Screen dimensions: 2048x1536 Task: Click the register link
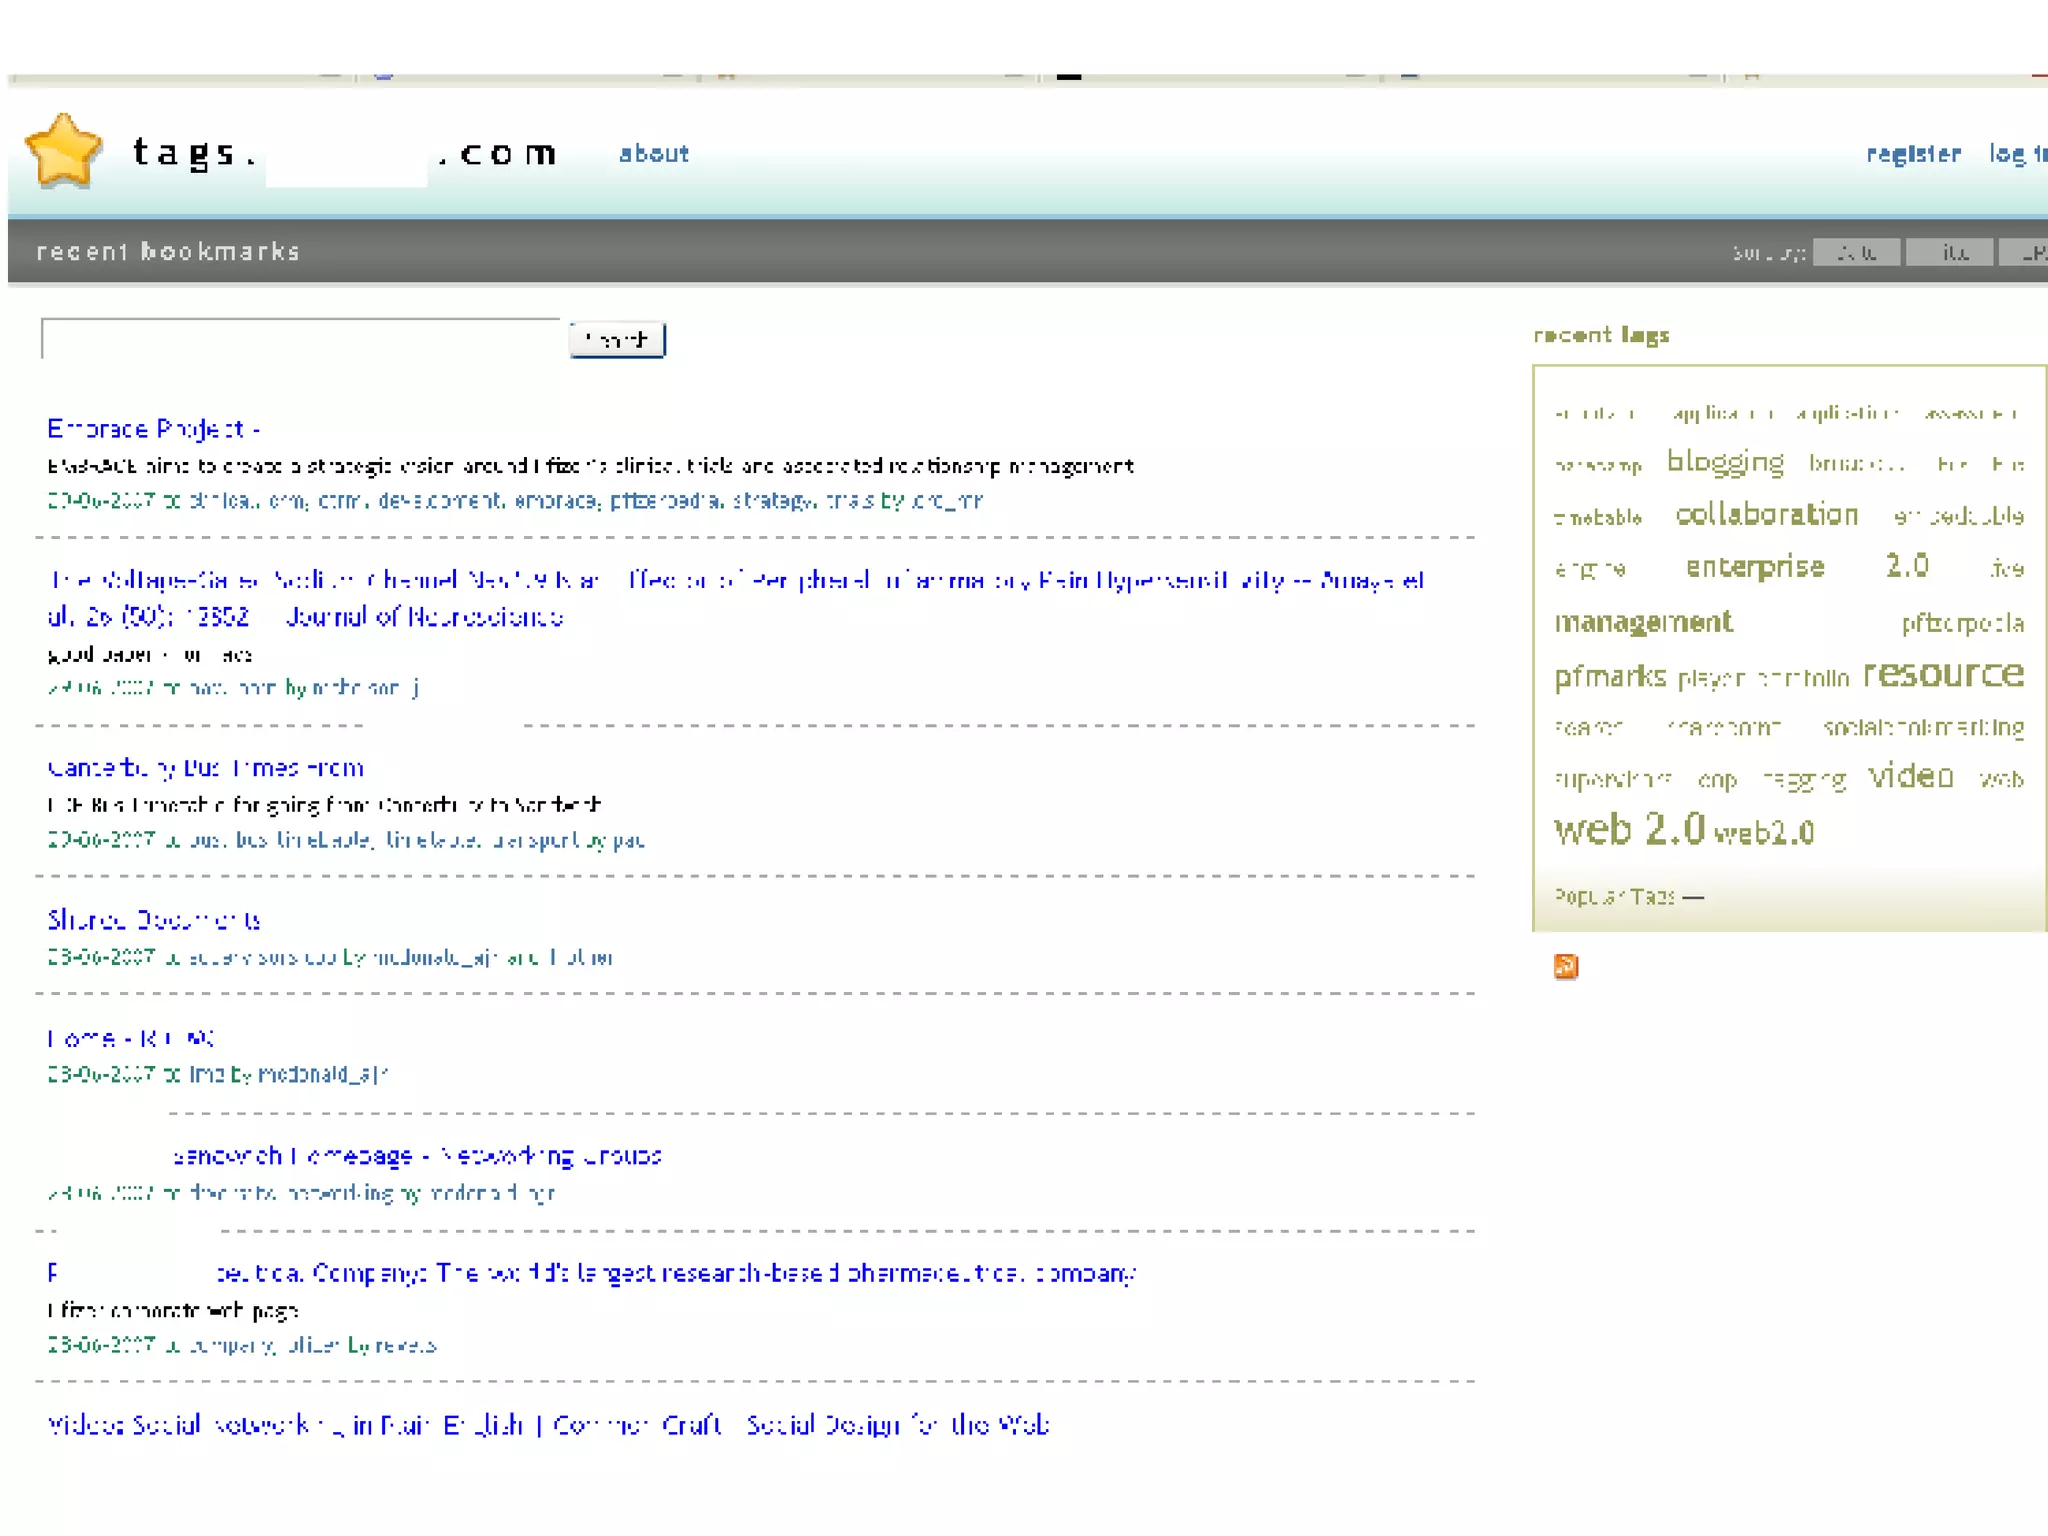(x=1912, y=154)
